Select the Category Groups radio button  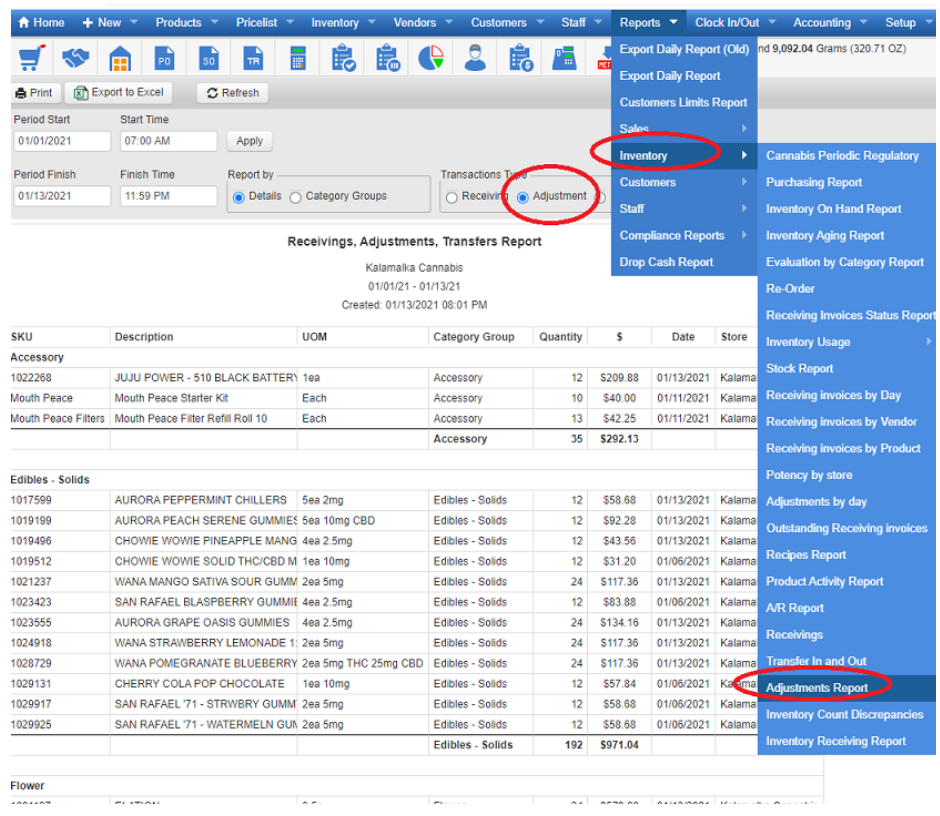(296, 197)
